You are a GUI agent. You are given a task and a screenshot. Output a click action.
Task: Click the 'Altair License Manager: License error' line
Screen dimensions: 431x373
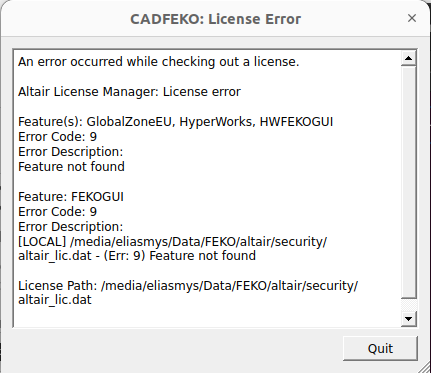[129, 92]
